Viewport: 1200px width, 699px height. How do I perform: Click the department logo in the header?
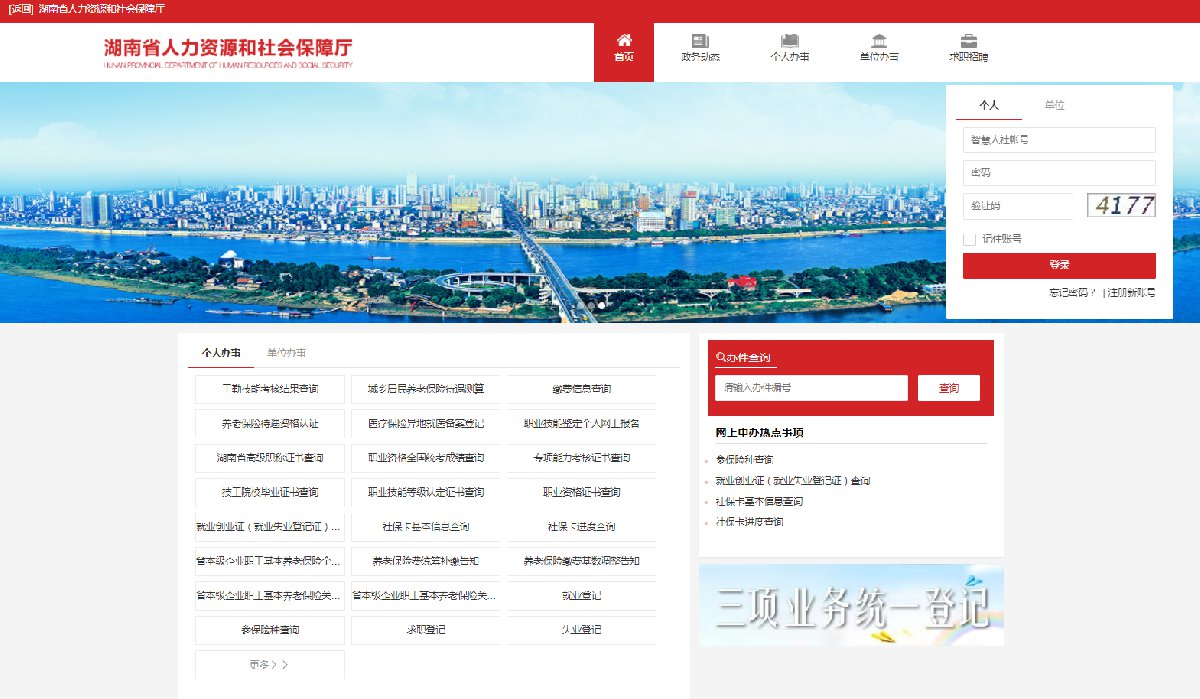228,53
